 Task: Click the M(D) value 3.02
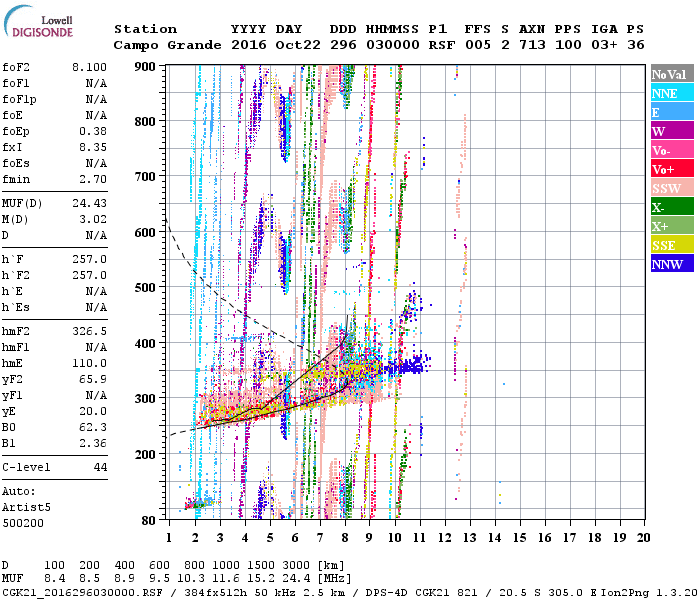[93, 220]
